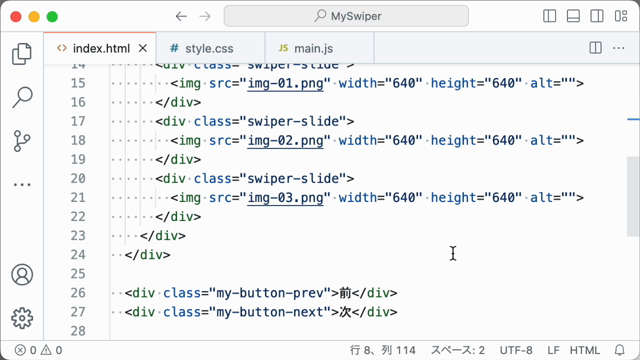
Task: Switch to the style.css tab
Action: 211,48
